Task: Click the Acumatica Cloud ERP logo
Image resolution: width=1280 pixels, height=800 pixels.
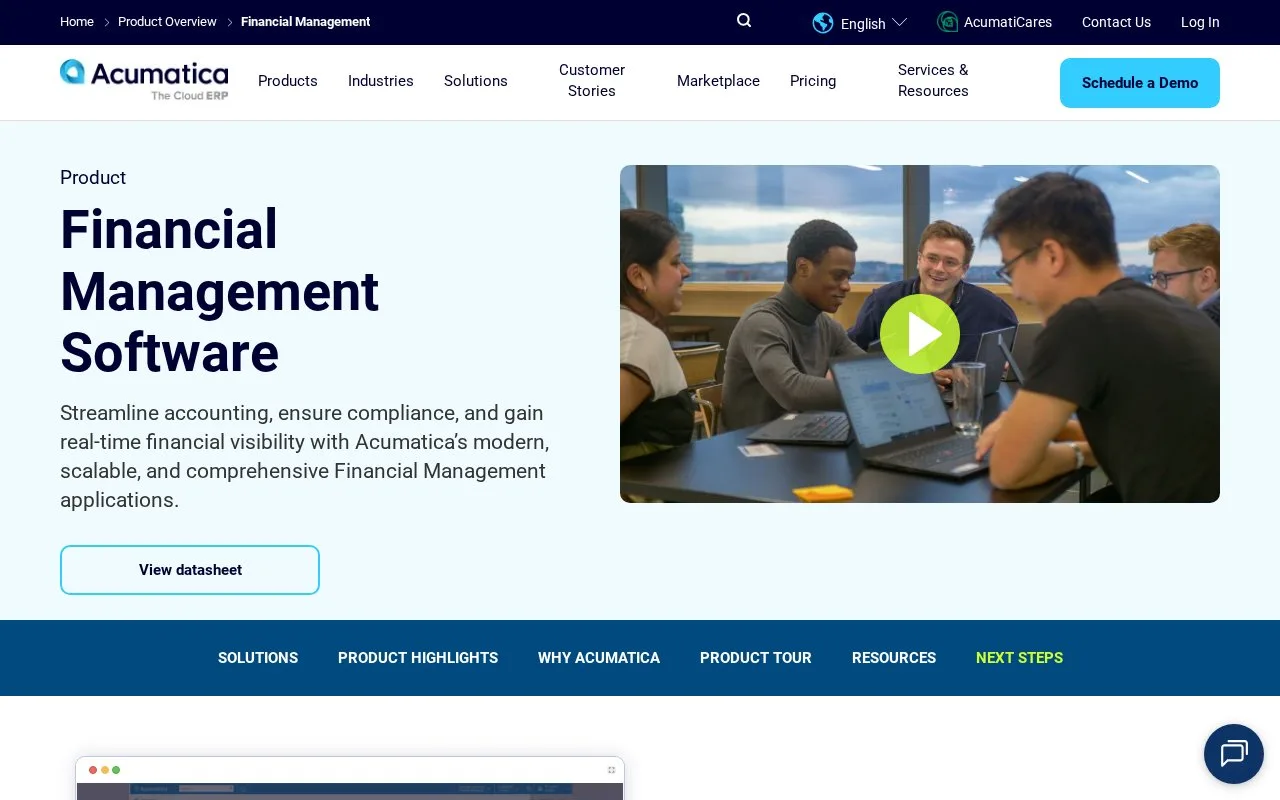Action: (x=144, y=80)
